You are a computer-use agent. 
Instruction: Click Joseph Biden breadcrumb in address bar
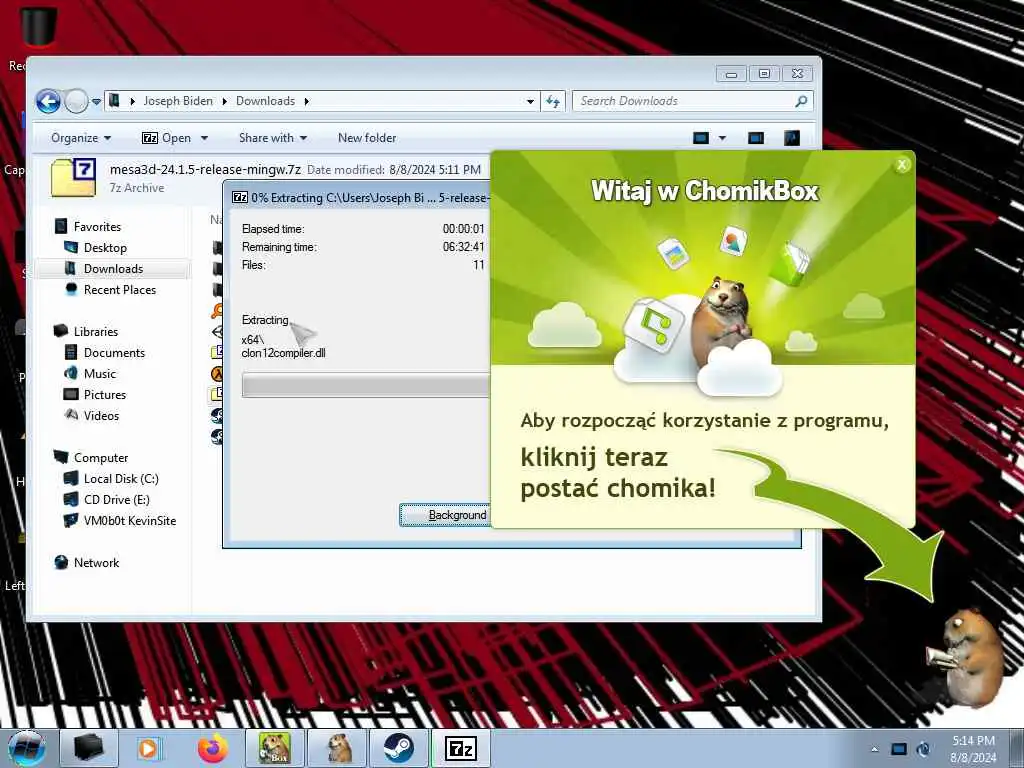pyautogui.click(x=178, y=101)
